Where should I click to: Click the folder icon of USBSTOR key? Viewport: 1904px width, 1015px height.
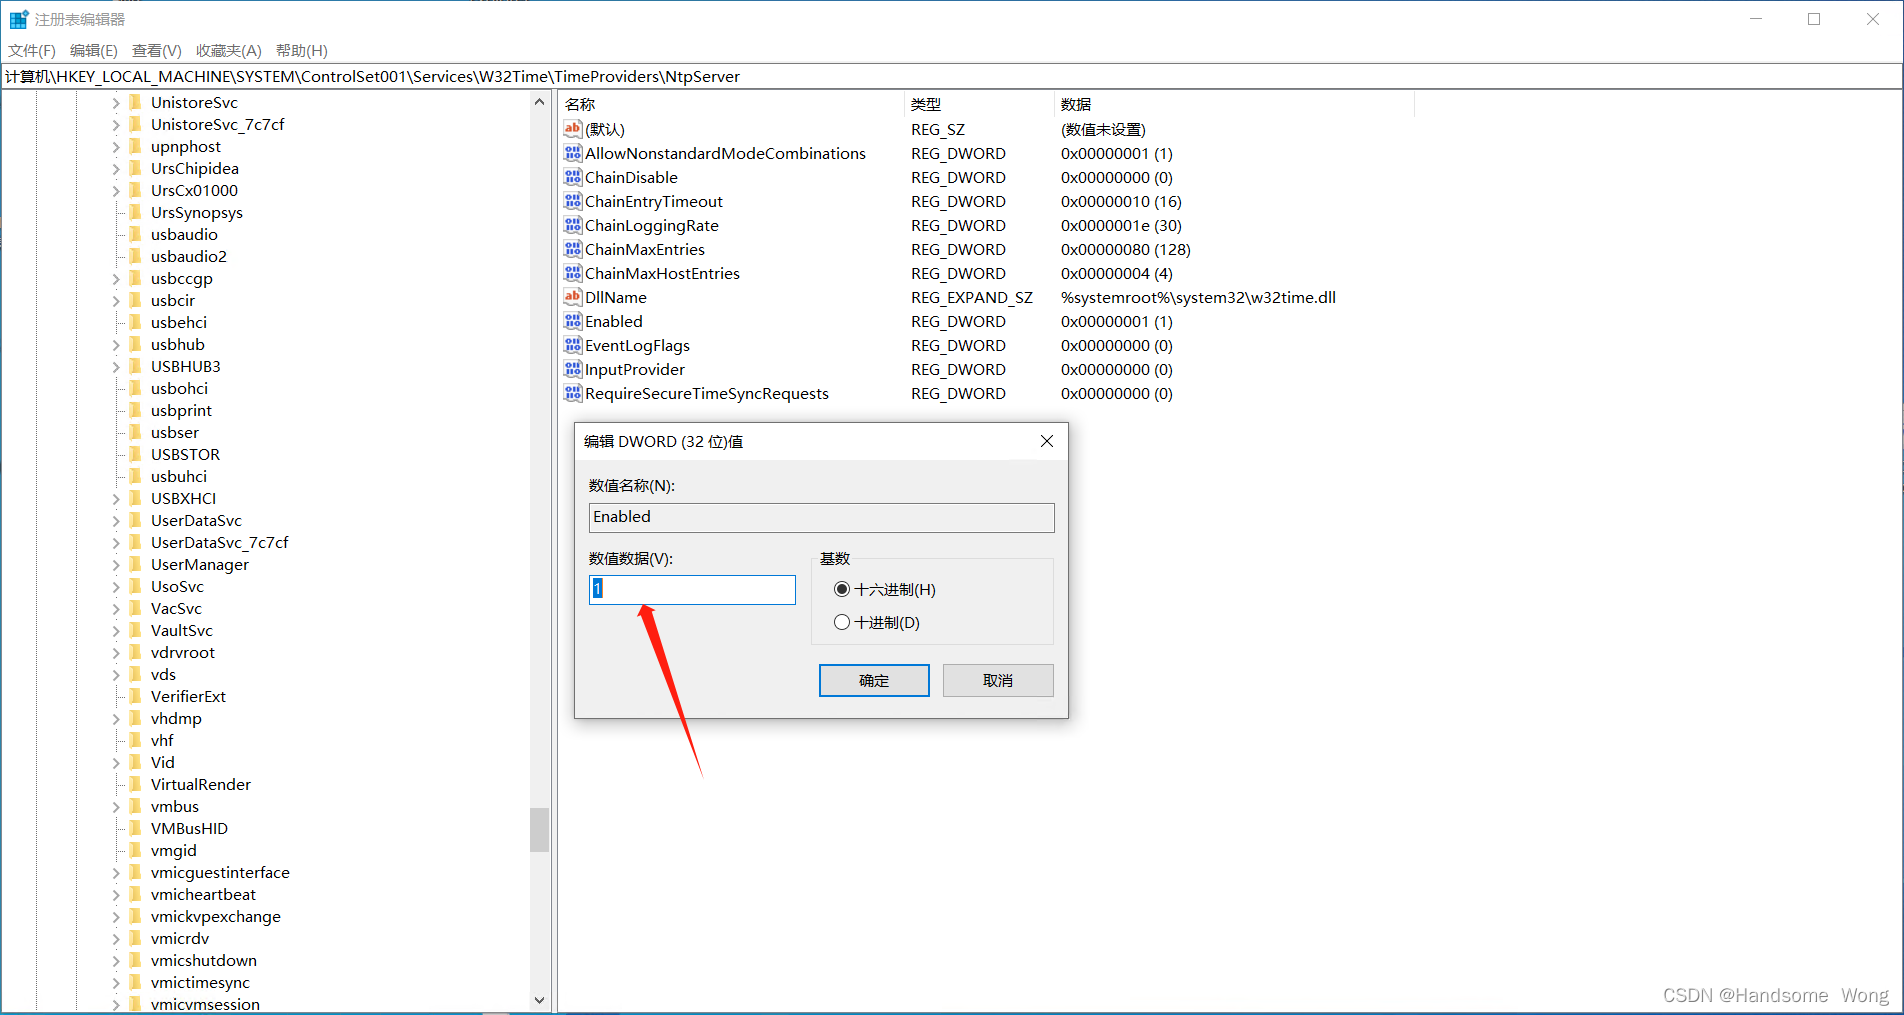[136, 454]
